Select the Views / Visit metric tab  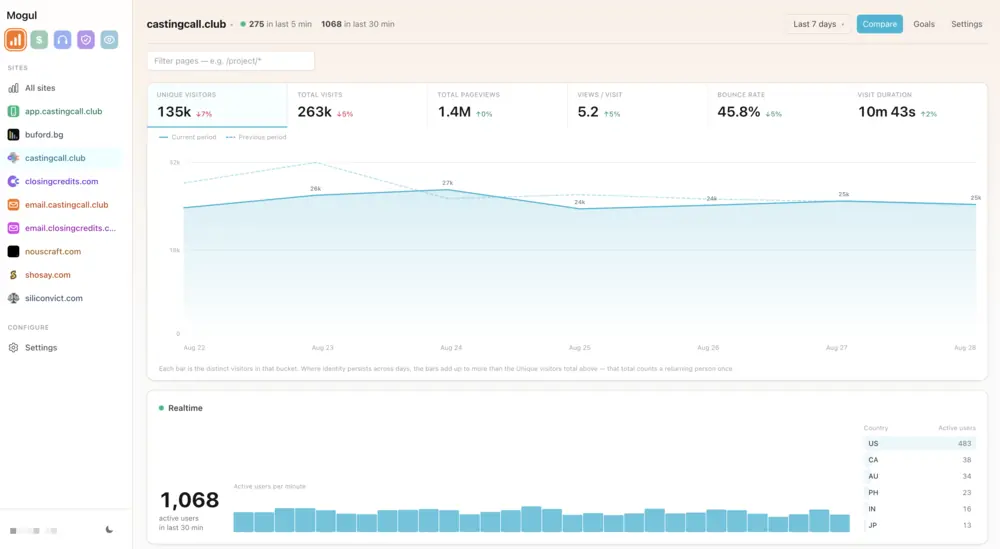(x=638, y=105)
